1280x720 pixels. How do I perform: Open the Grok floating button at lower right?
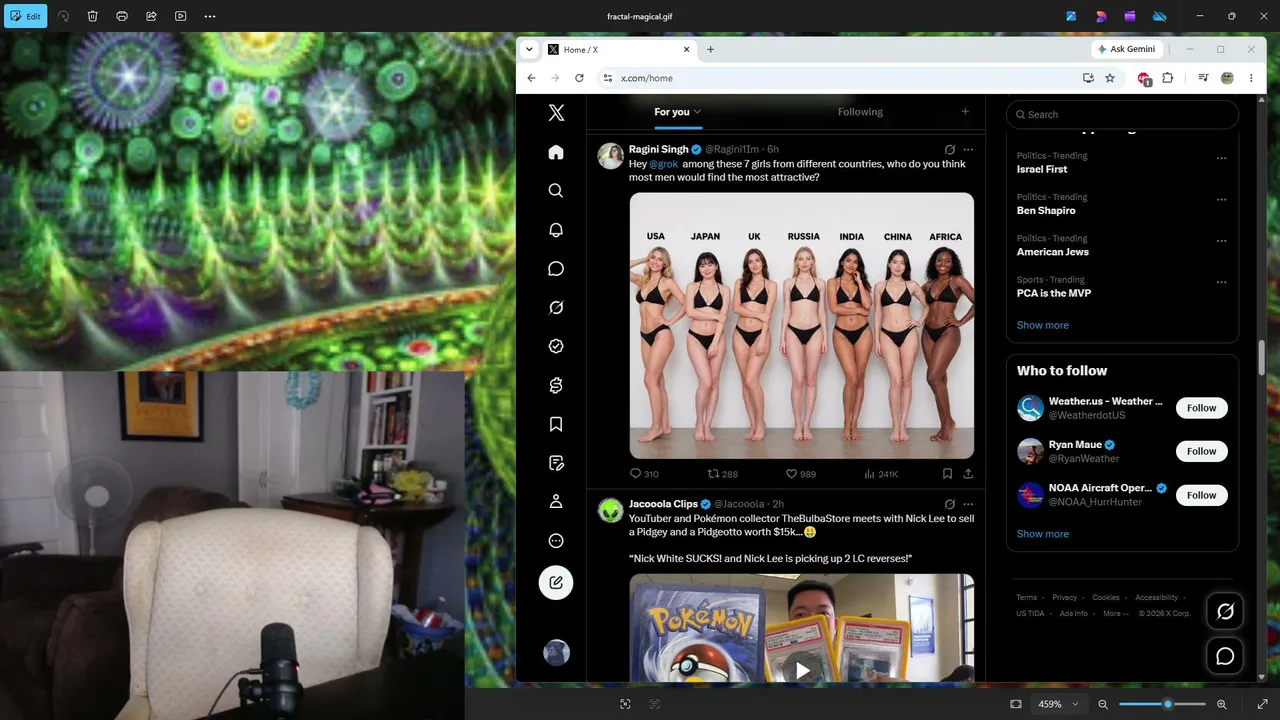click(1225, 611)
